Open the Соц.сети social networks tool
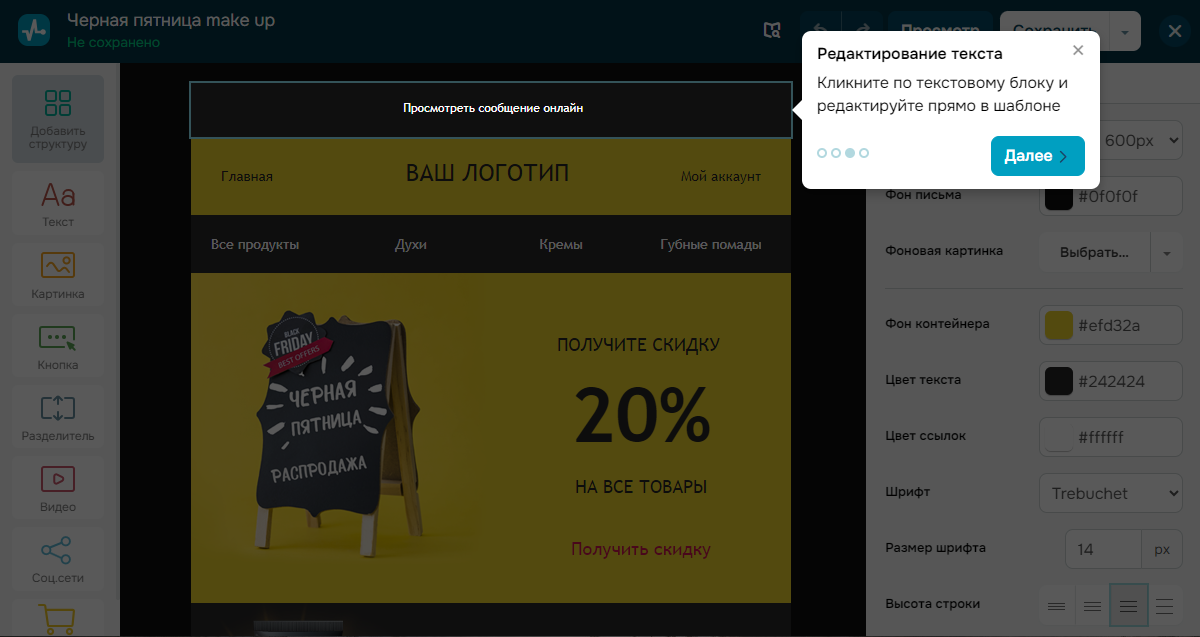 tap(57, 558)
